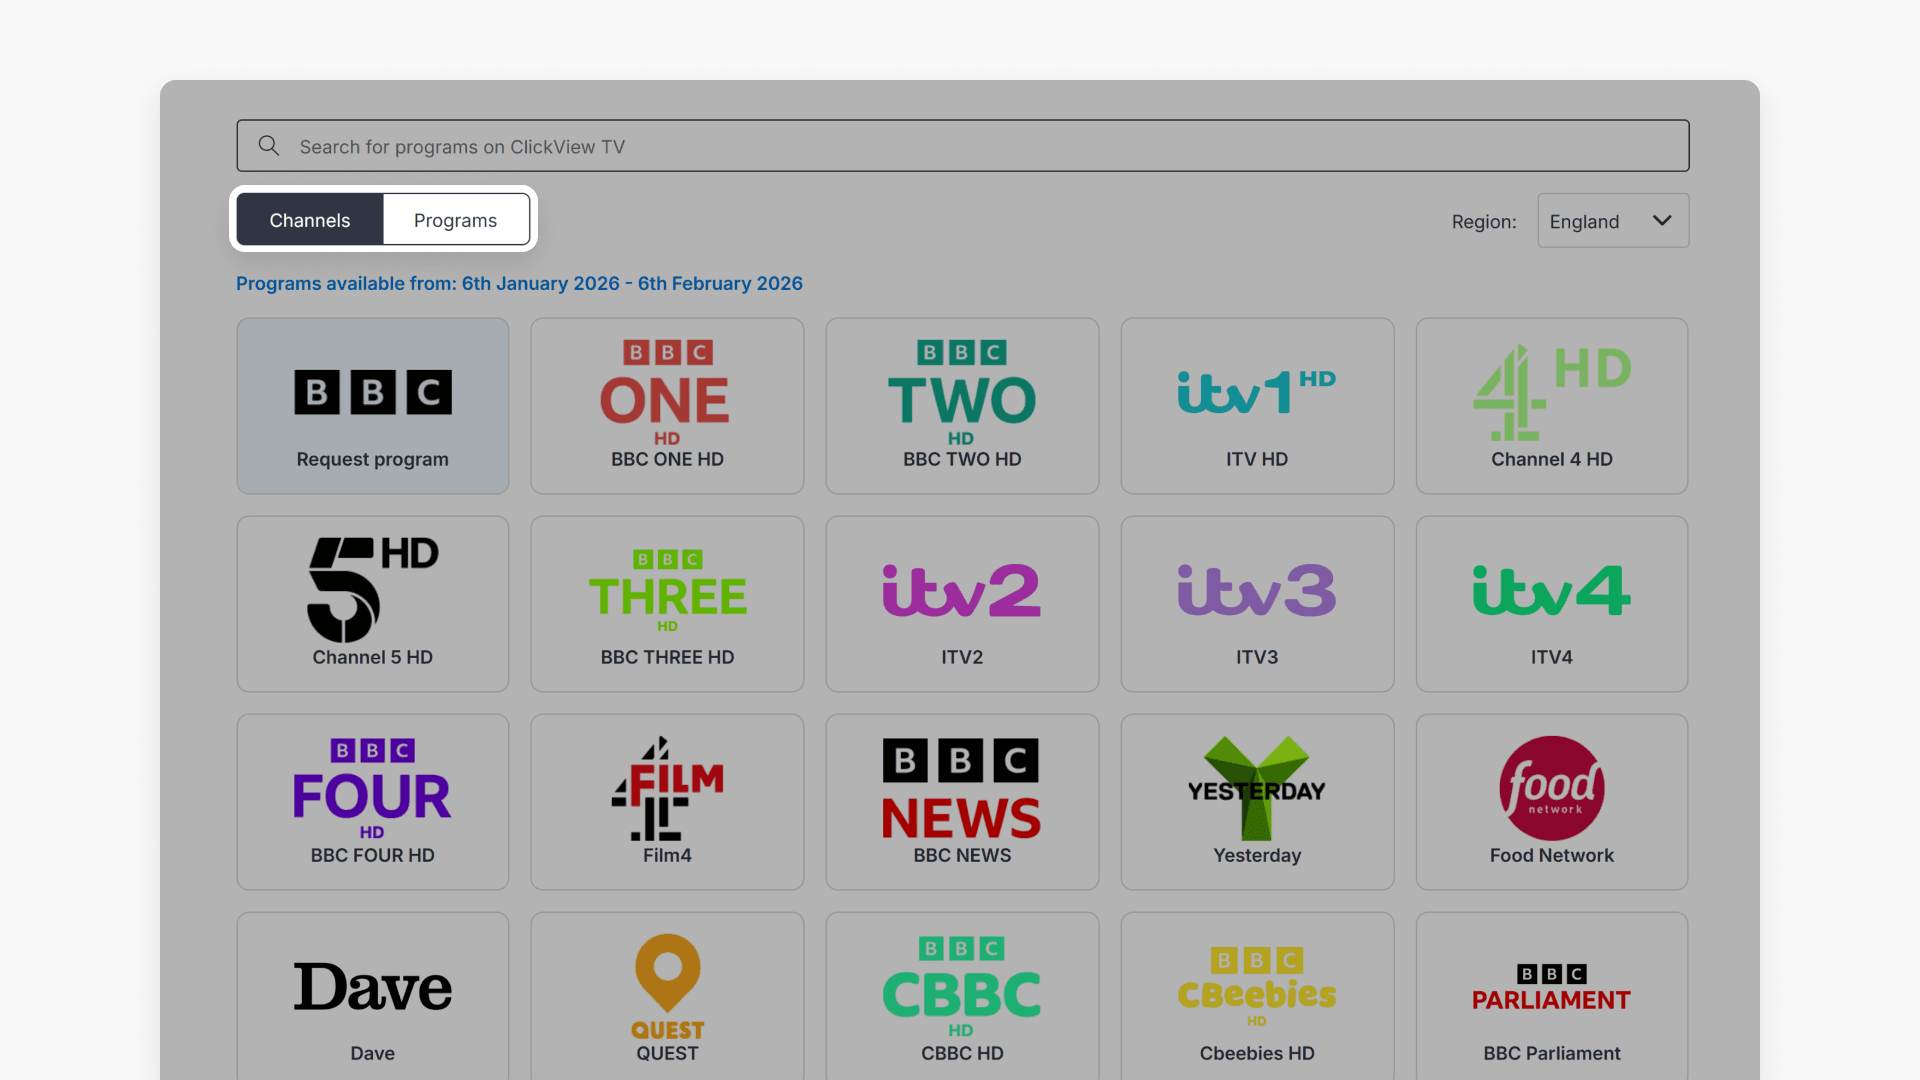Switch to the Programs tab

tap(455, 220)
